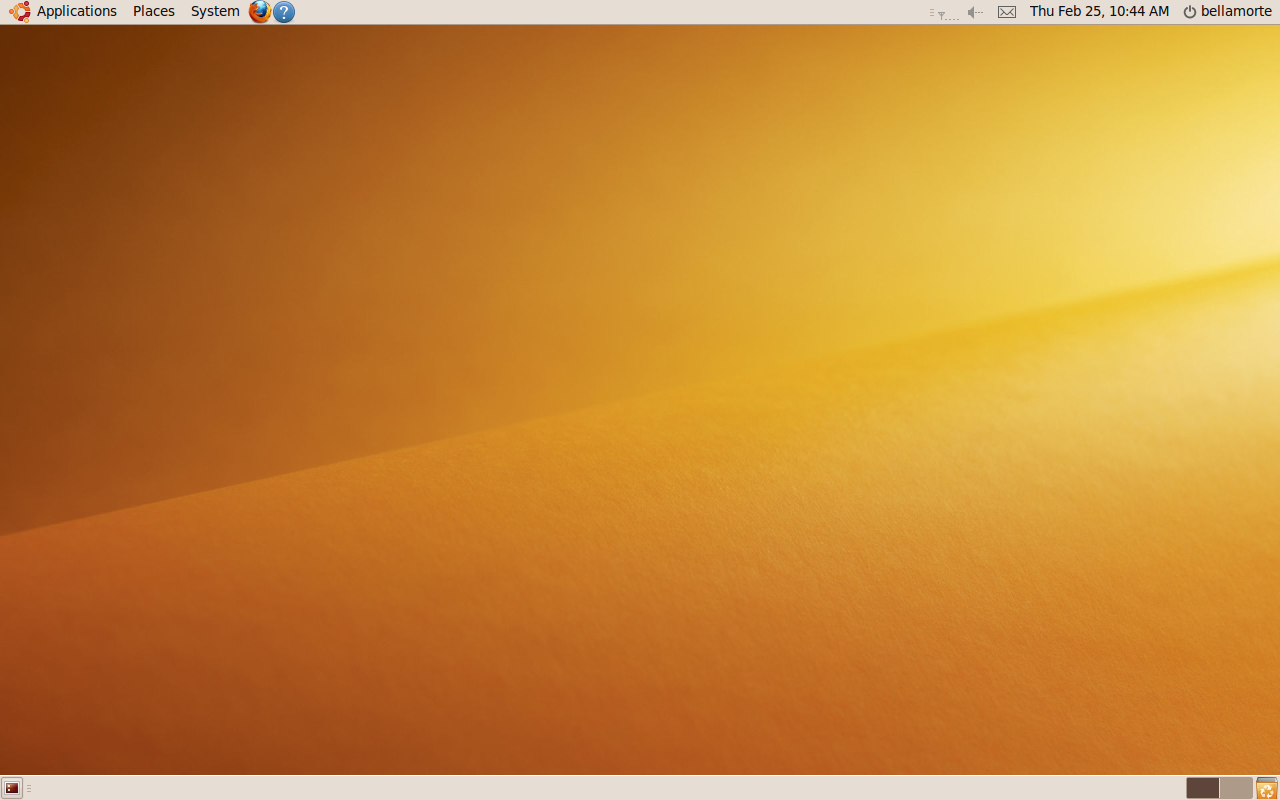The height and width of the screenshot is (800, 1280).
Task: Open the Places menu
Action: pos(153,12)
